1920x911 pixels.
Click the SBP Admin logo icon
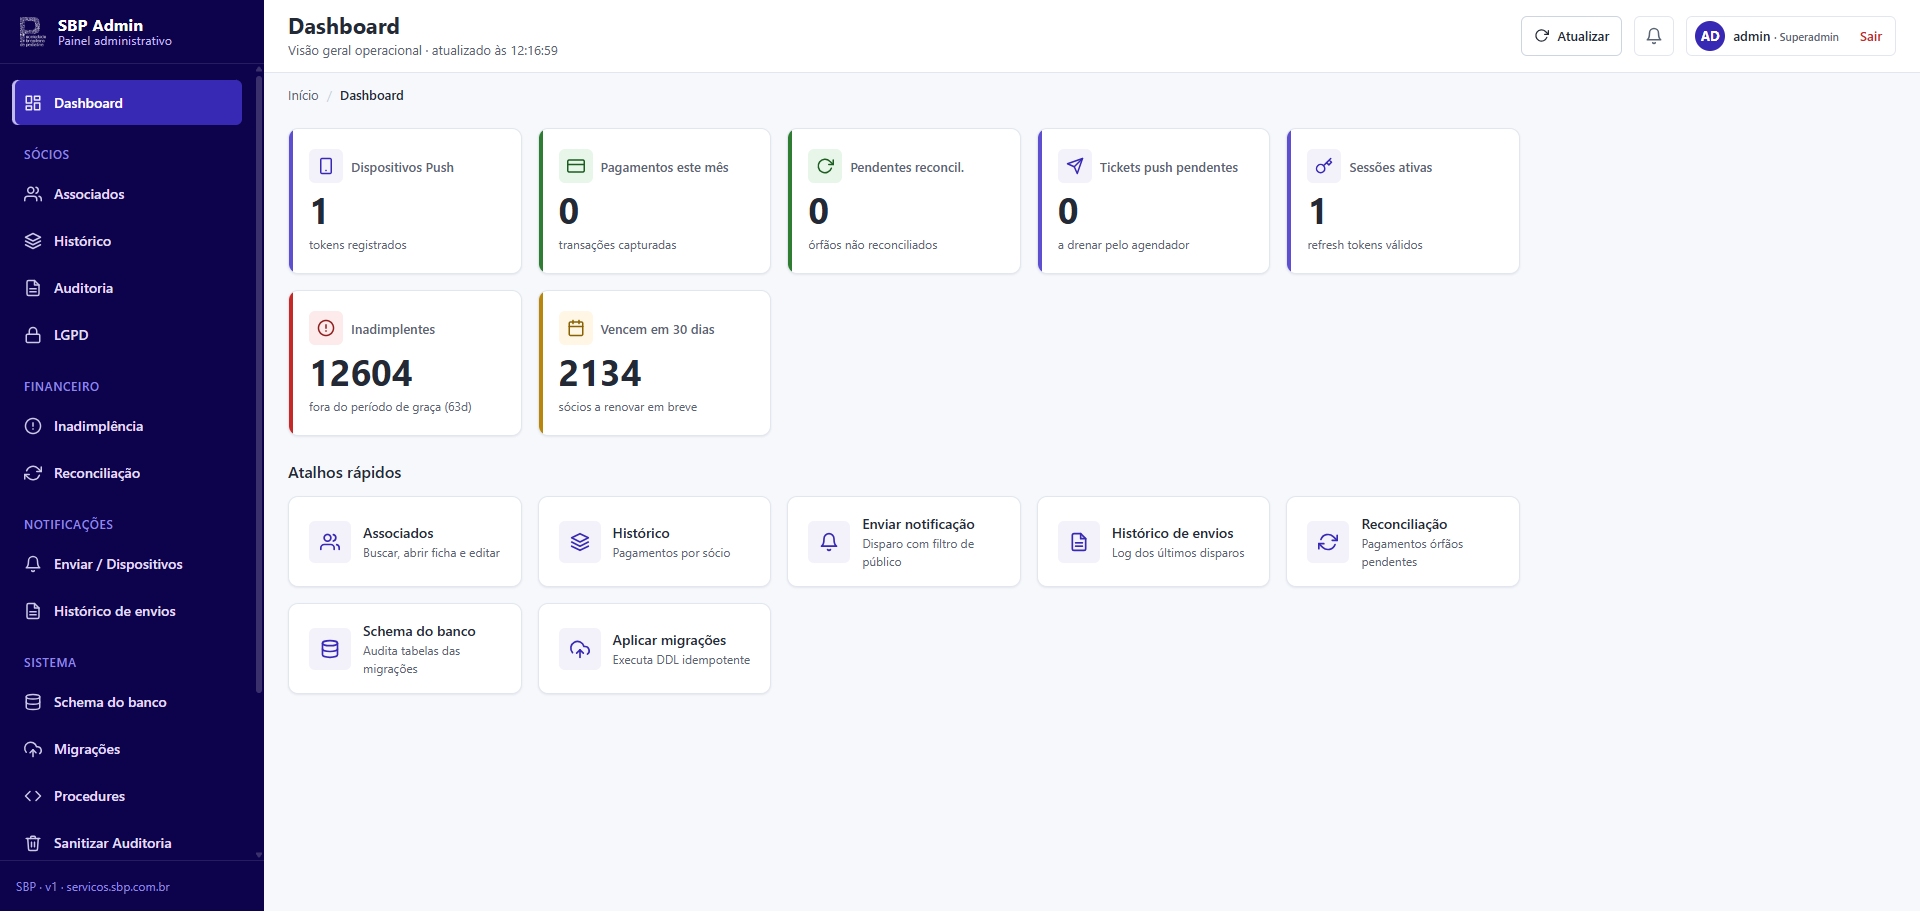click(32, 32)
